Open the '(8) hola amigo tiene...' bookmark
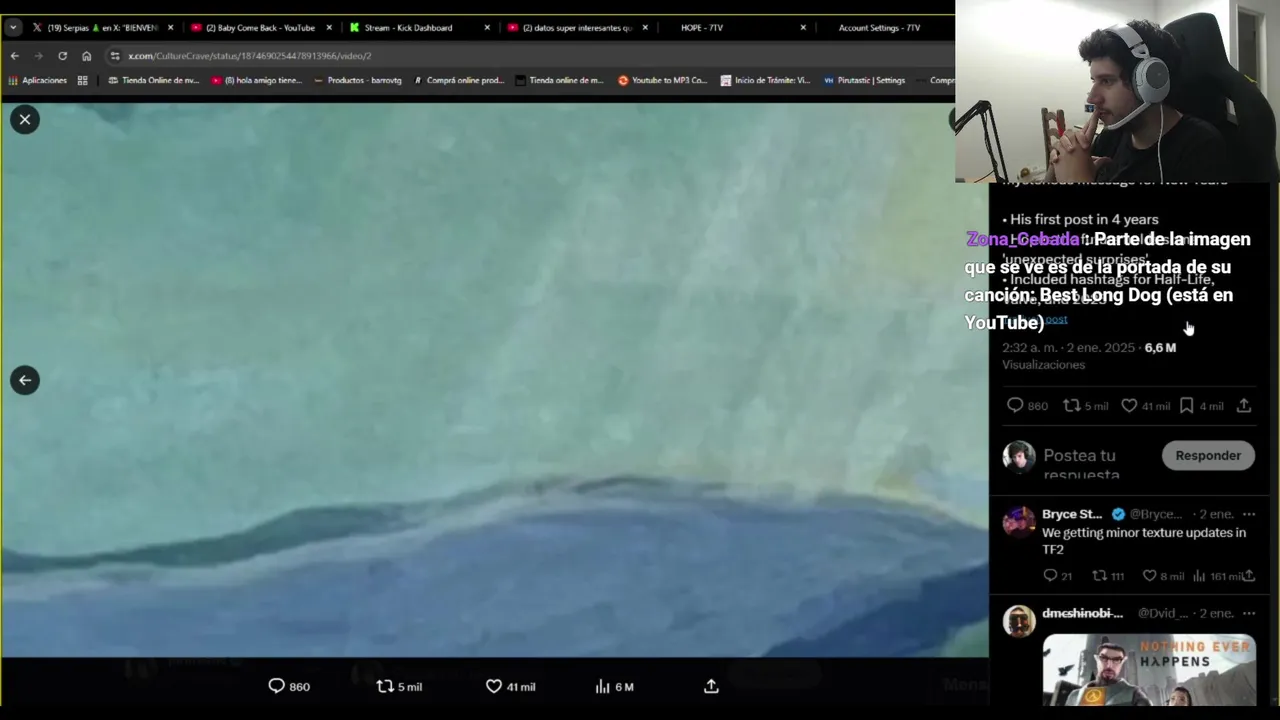Viewport: 1280px width, 720px height. [x=257, y=81]
